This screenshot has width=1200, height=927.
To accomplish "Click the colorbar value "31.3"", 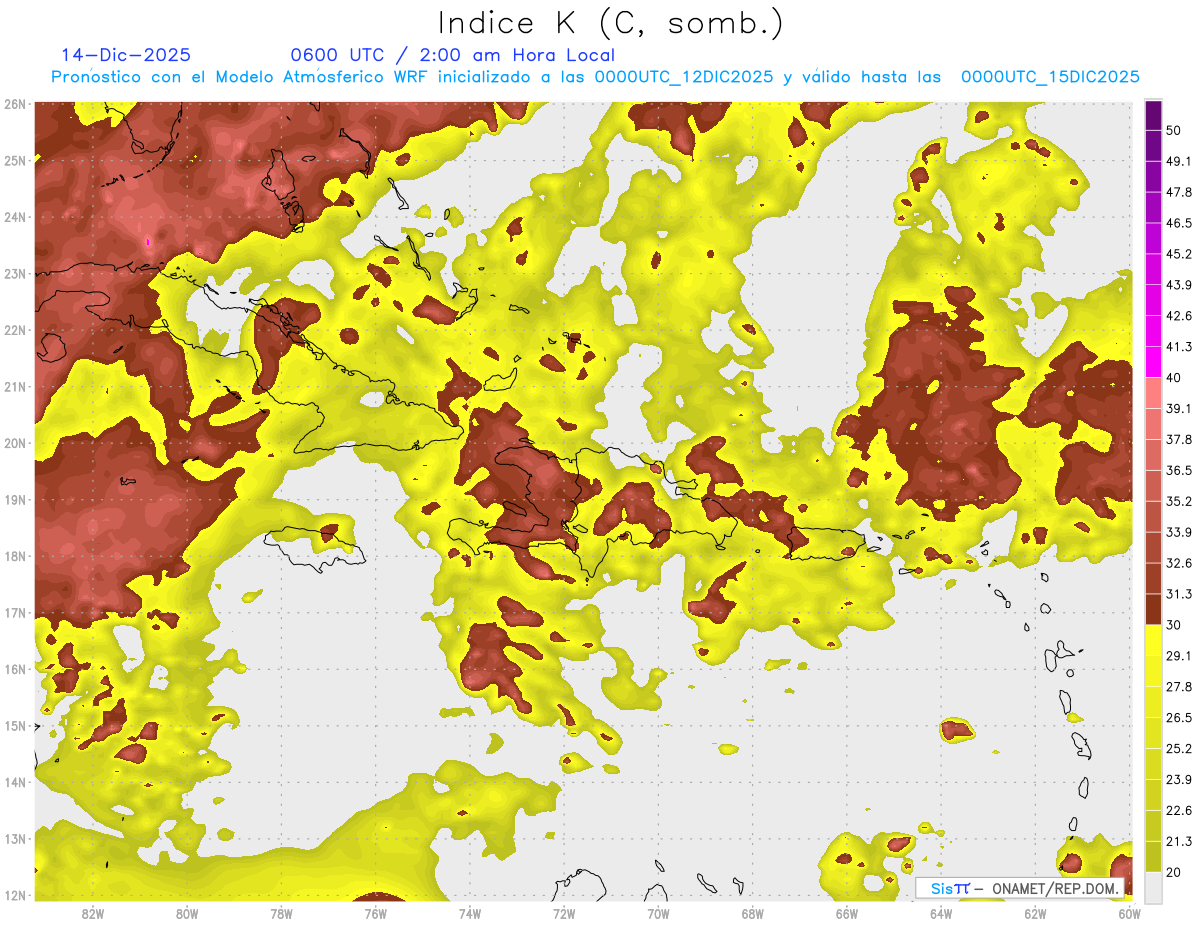I will click(1179, 594).
